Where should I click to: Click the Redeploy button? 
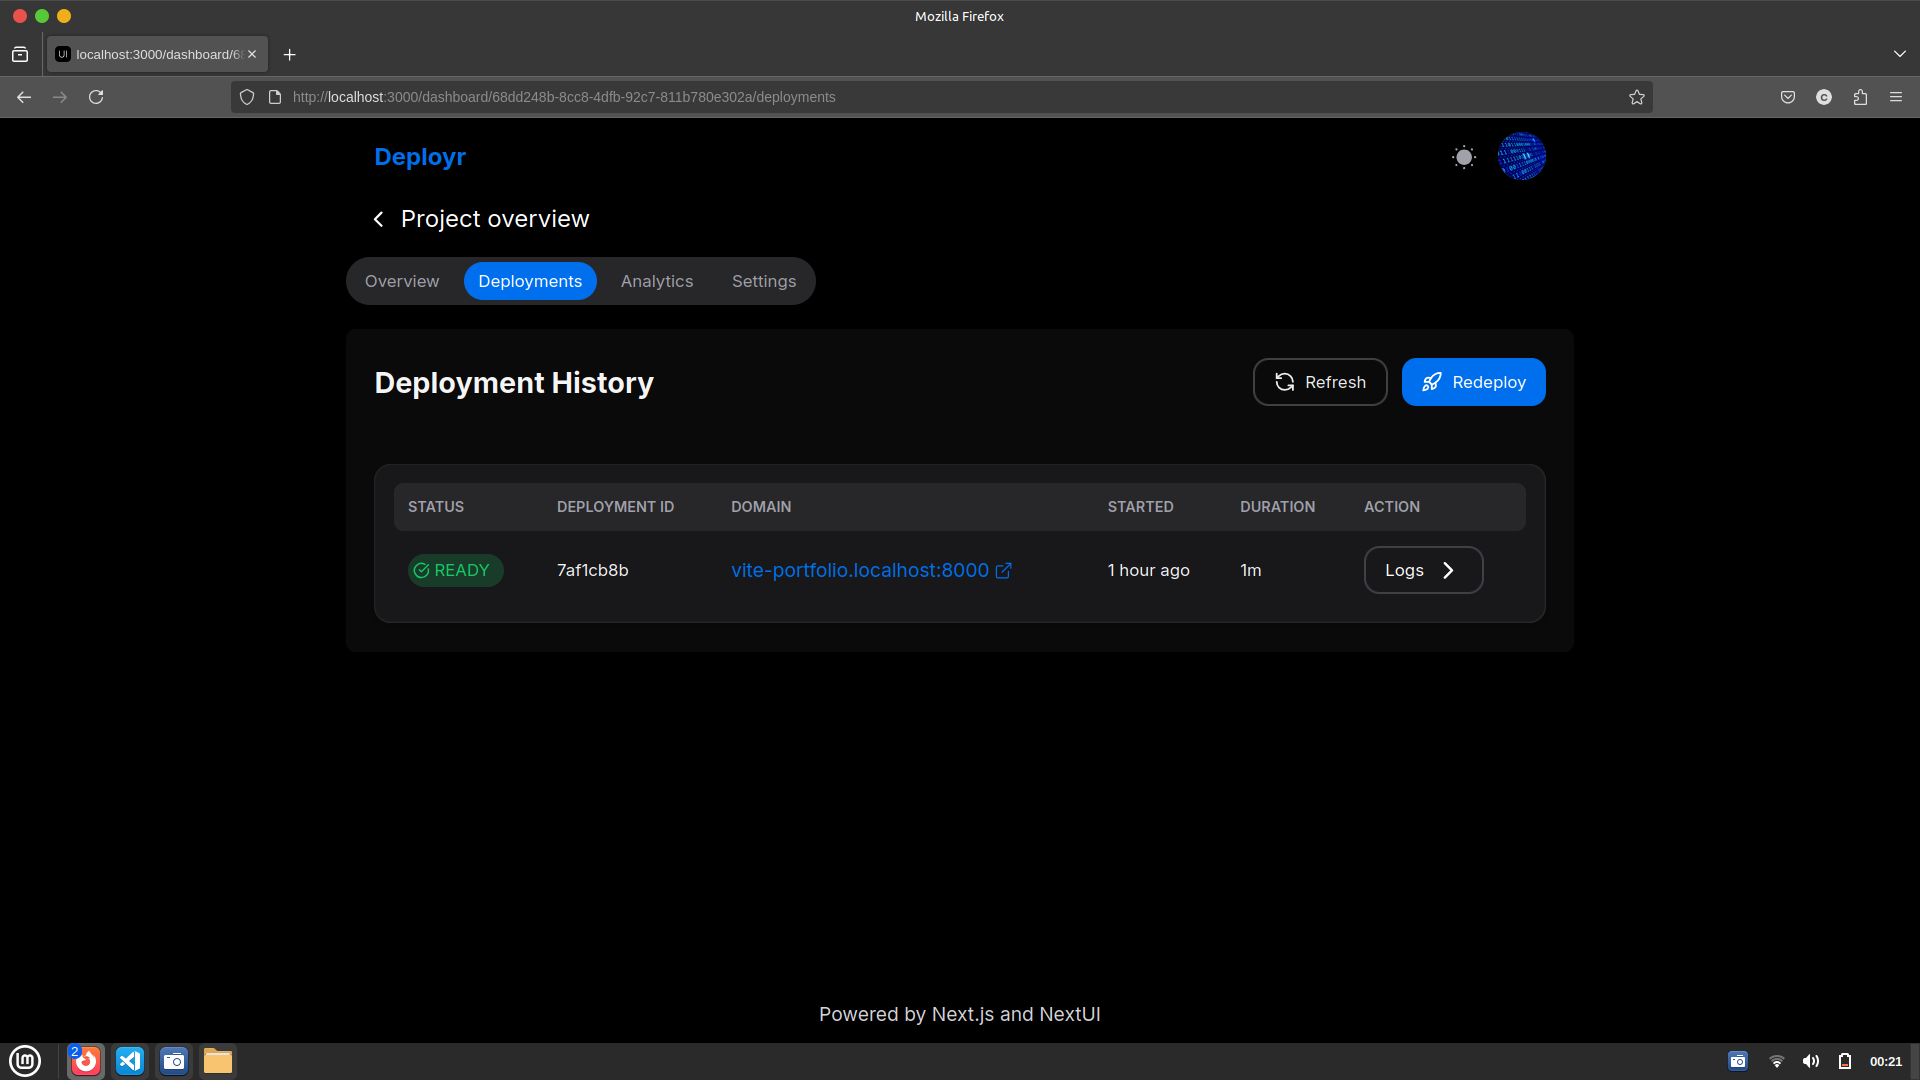1473,382
